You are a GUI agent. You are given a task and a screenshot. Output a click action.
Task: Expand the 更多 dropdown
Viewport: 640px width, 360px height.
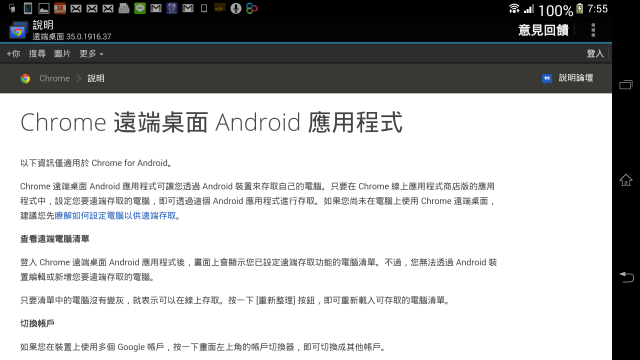(91, 53)
